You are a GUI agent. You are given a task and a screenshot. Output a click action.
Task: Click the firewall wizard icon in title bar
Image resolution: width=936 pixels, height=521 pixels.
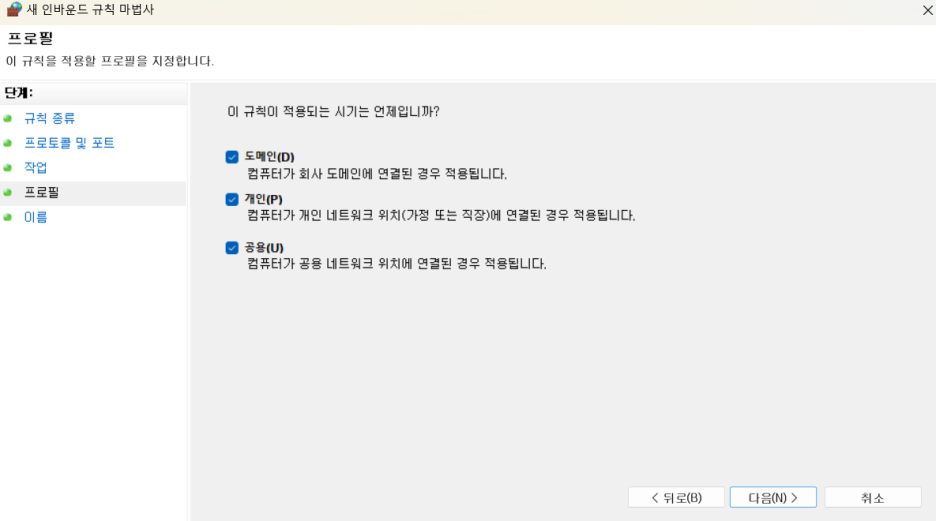[14, 10]
